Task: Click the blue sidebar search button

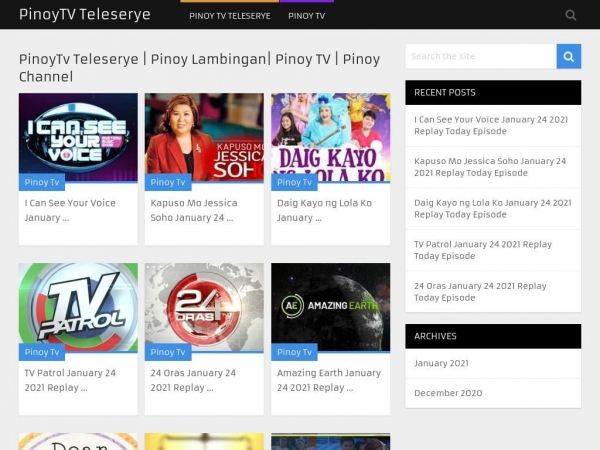Action: point(569,57)
